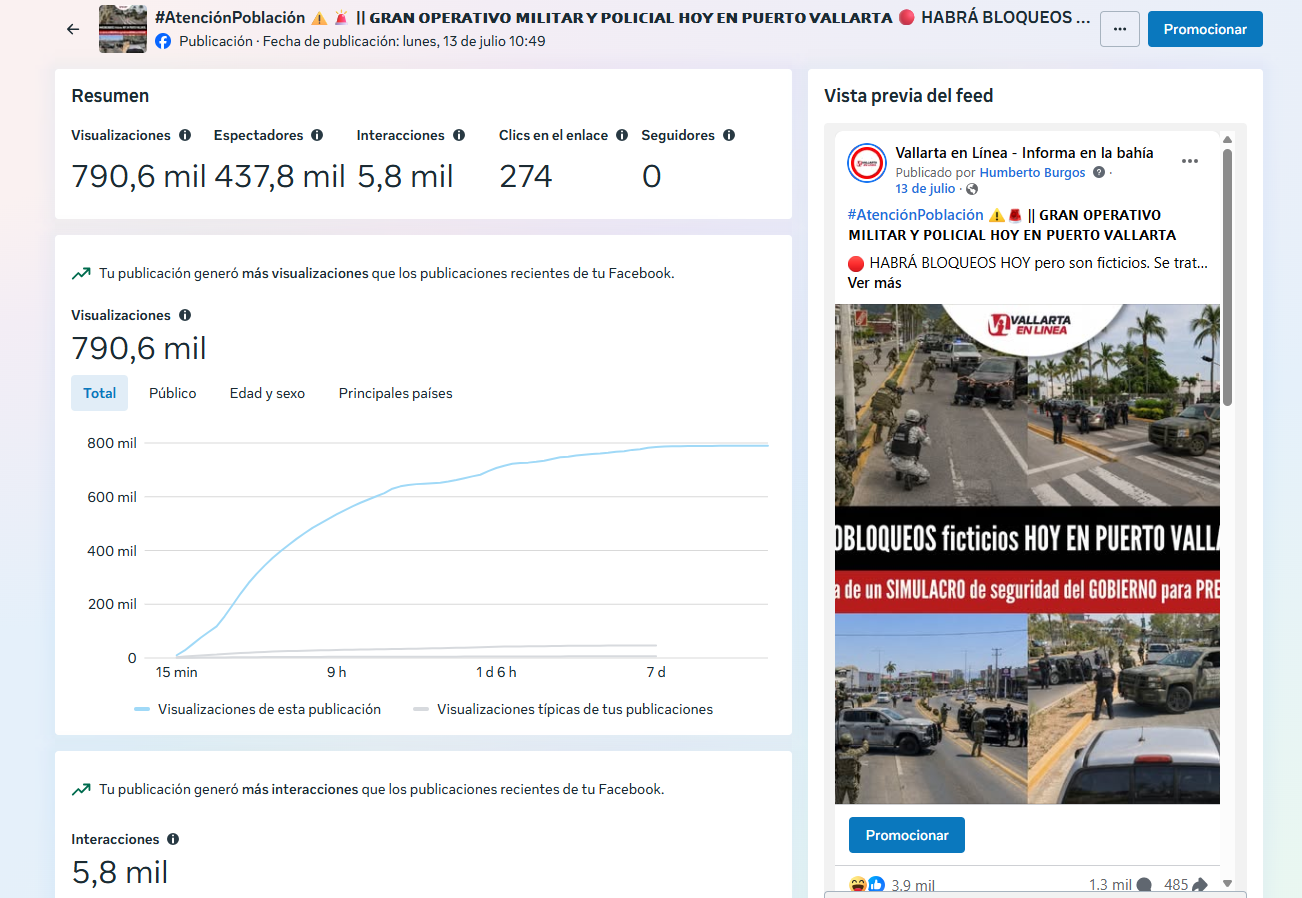Open the three-dot more options button in header
This screenshot has width=1302, height=898.
coord(1119,29)
